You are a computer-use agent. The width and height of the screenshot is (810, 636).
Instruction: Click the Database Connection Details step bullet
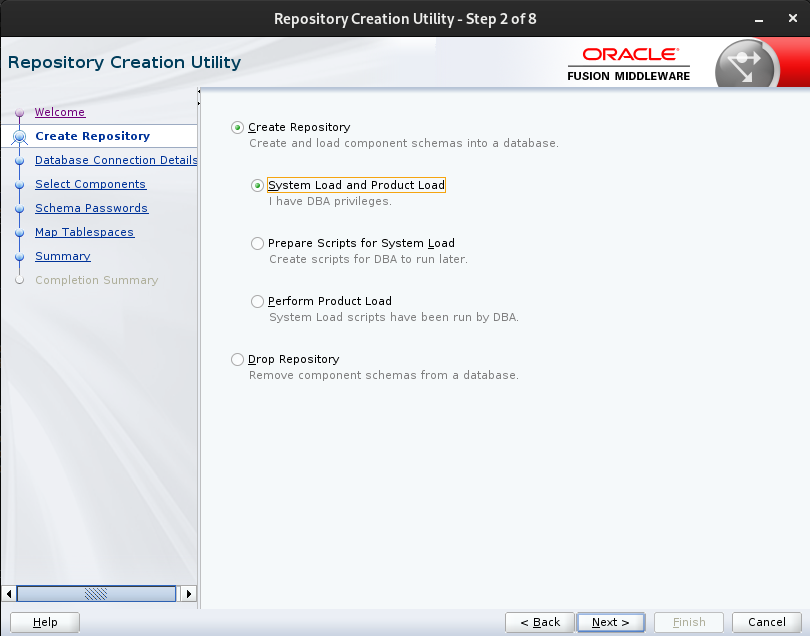pos(20,161)
